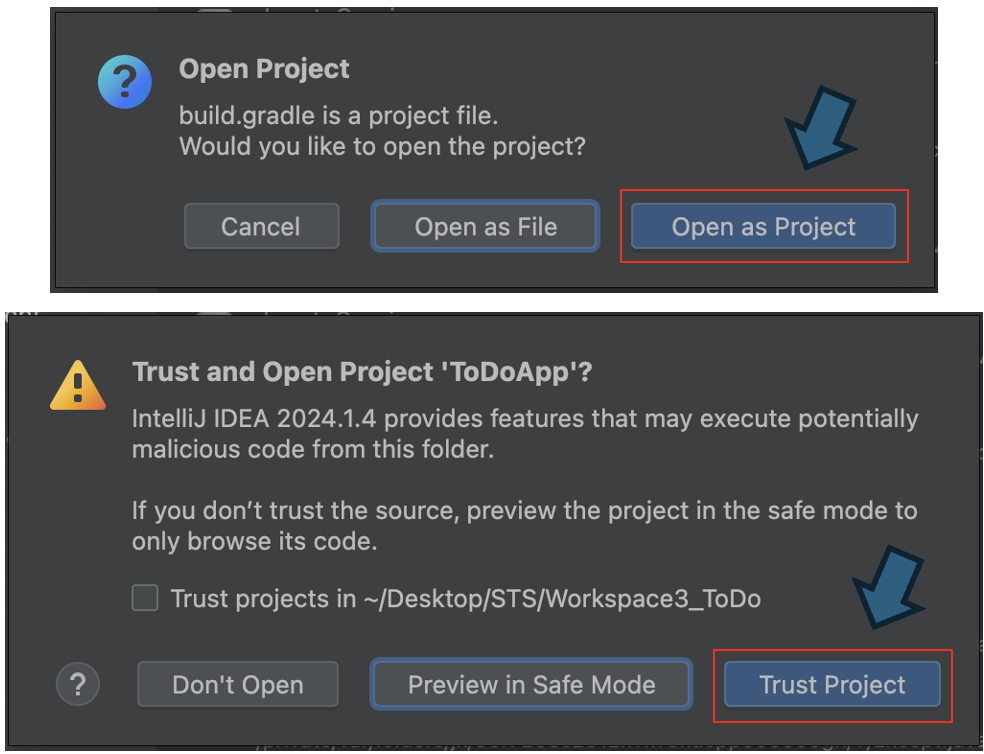Enable Trust projects in Workspace3_ToDo checkbox
Screen dimensions: 984x754
point(145,598)
